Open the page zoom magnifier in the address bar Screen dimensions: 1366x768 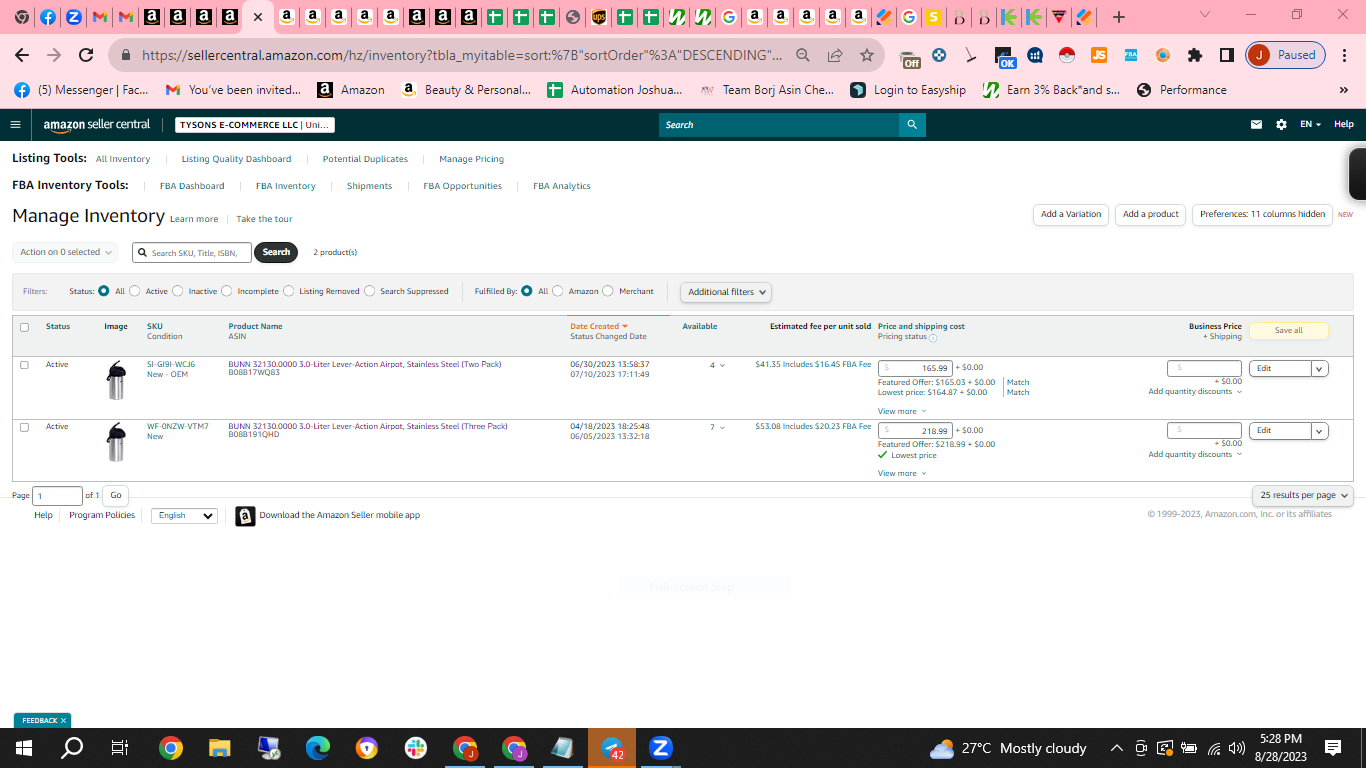[803, 55]
